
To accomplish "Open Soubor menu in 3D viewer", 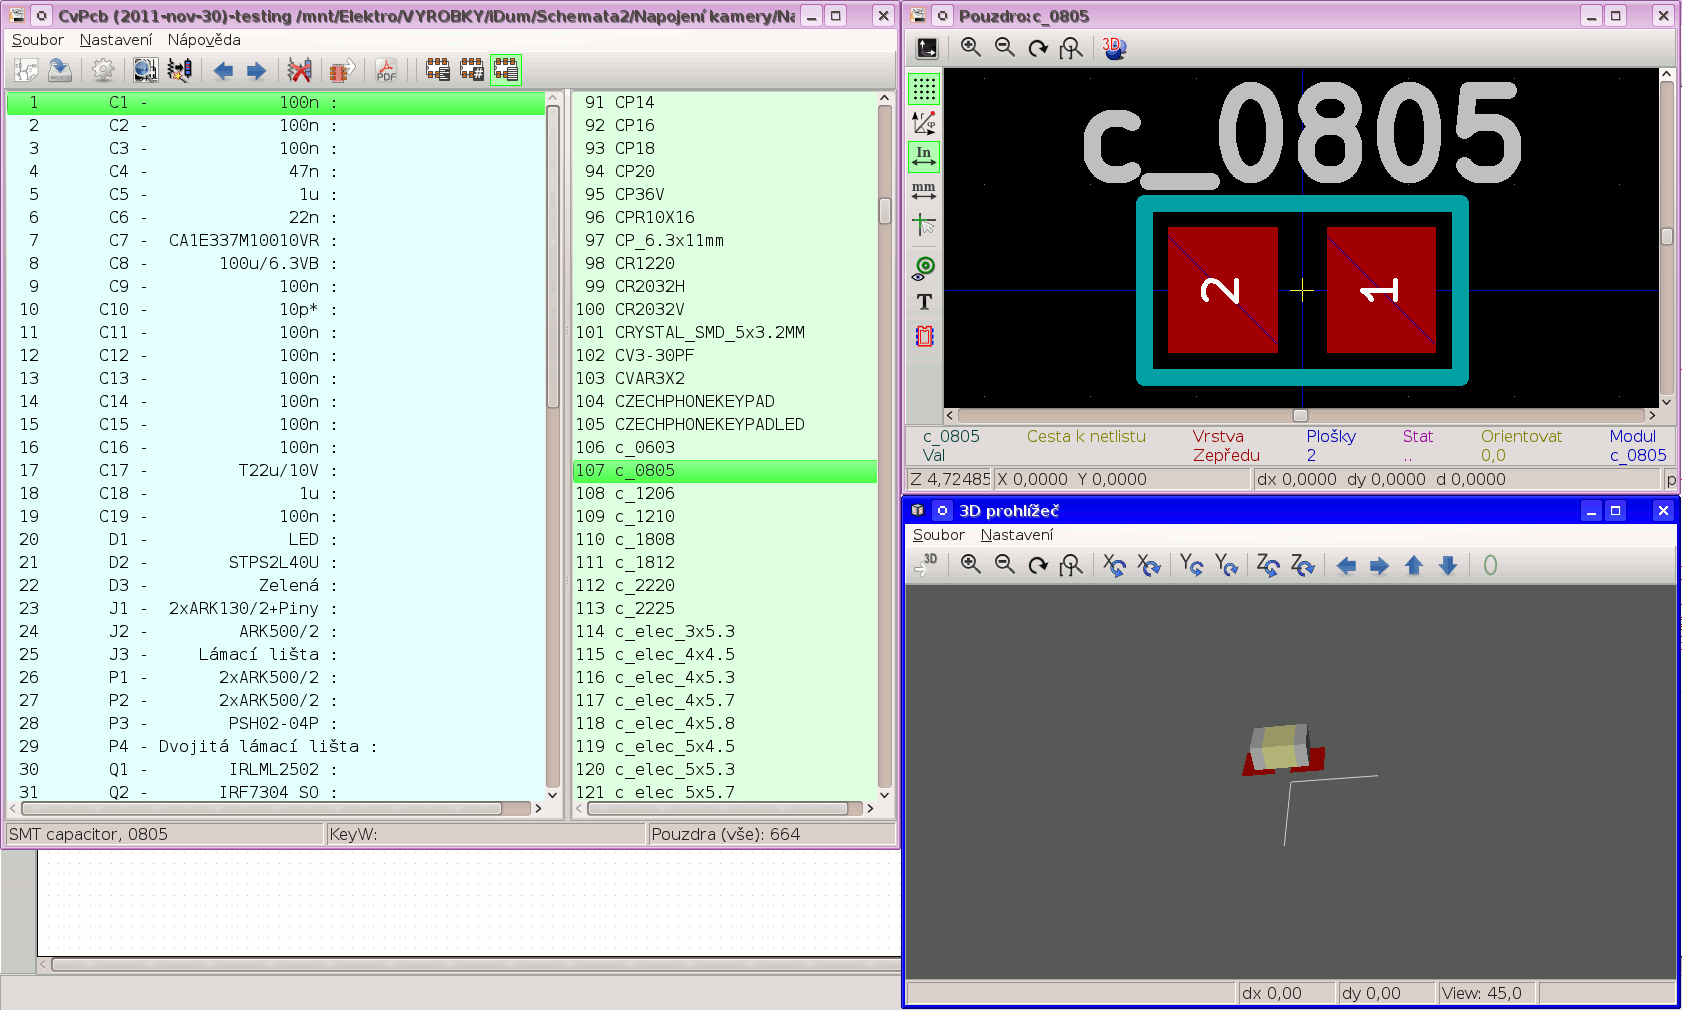I will pos(939,535).
